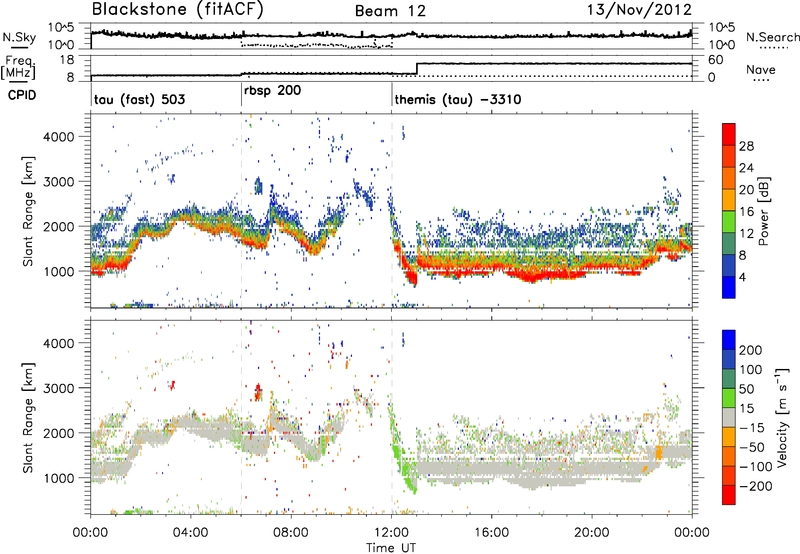Click the date '13/Nov/2012'
Screen dimensions: 800x554
(639, 10)
